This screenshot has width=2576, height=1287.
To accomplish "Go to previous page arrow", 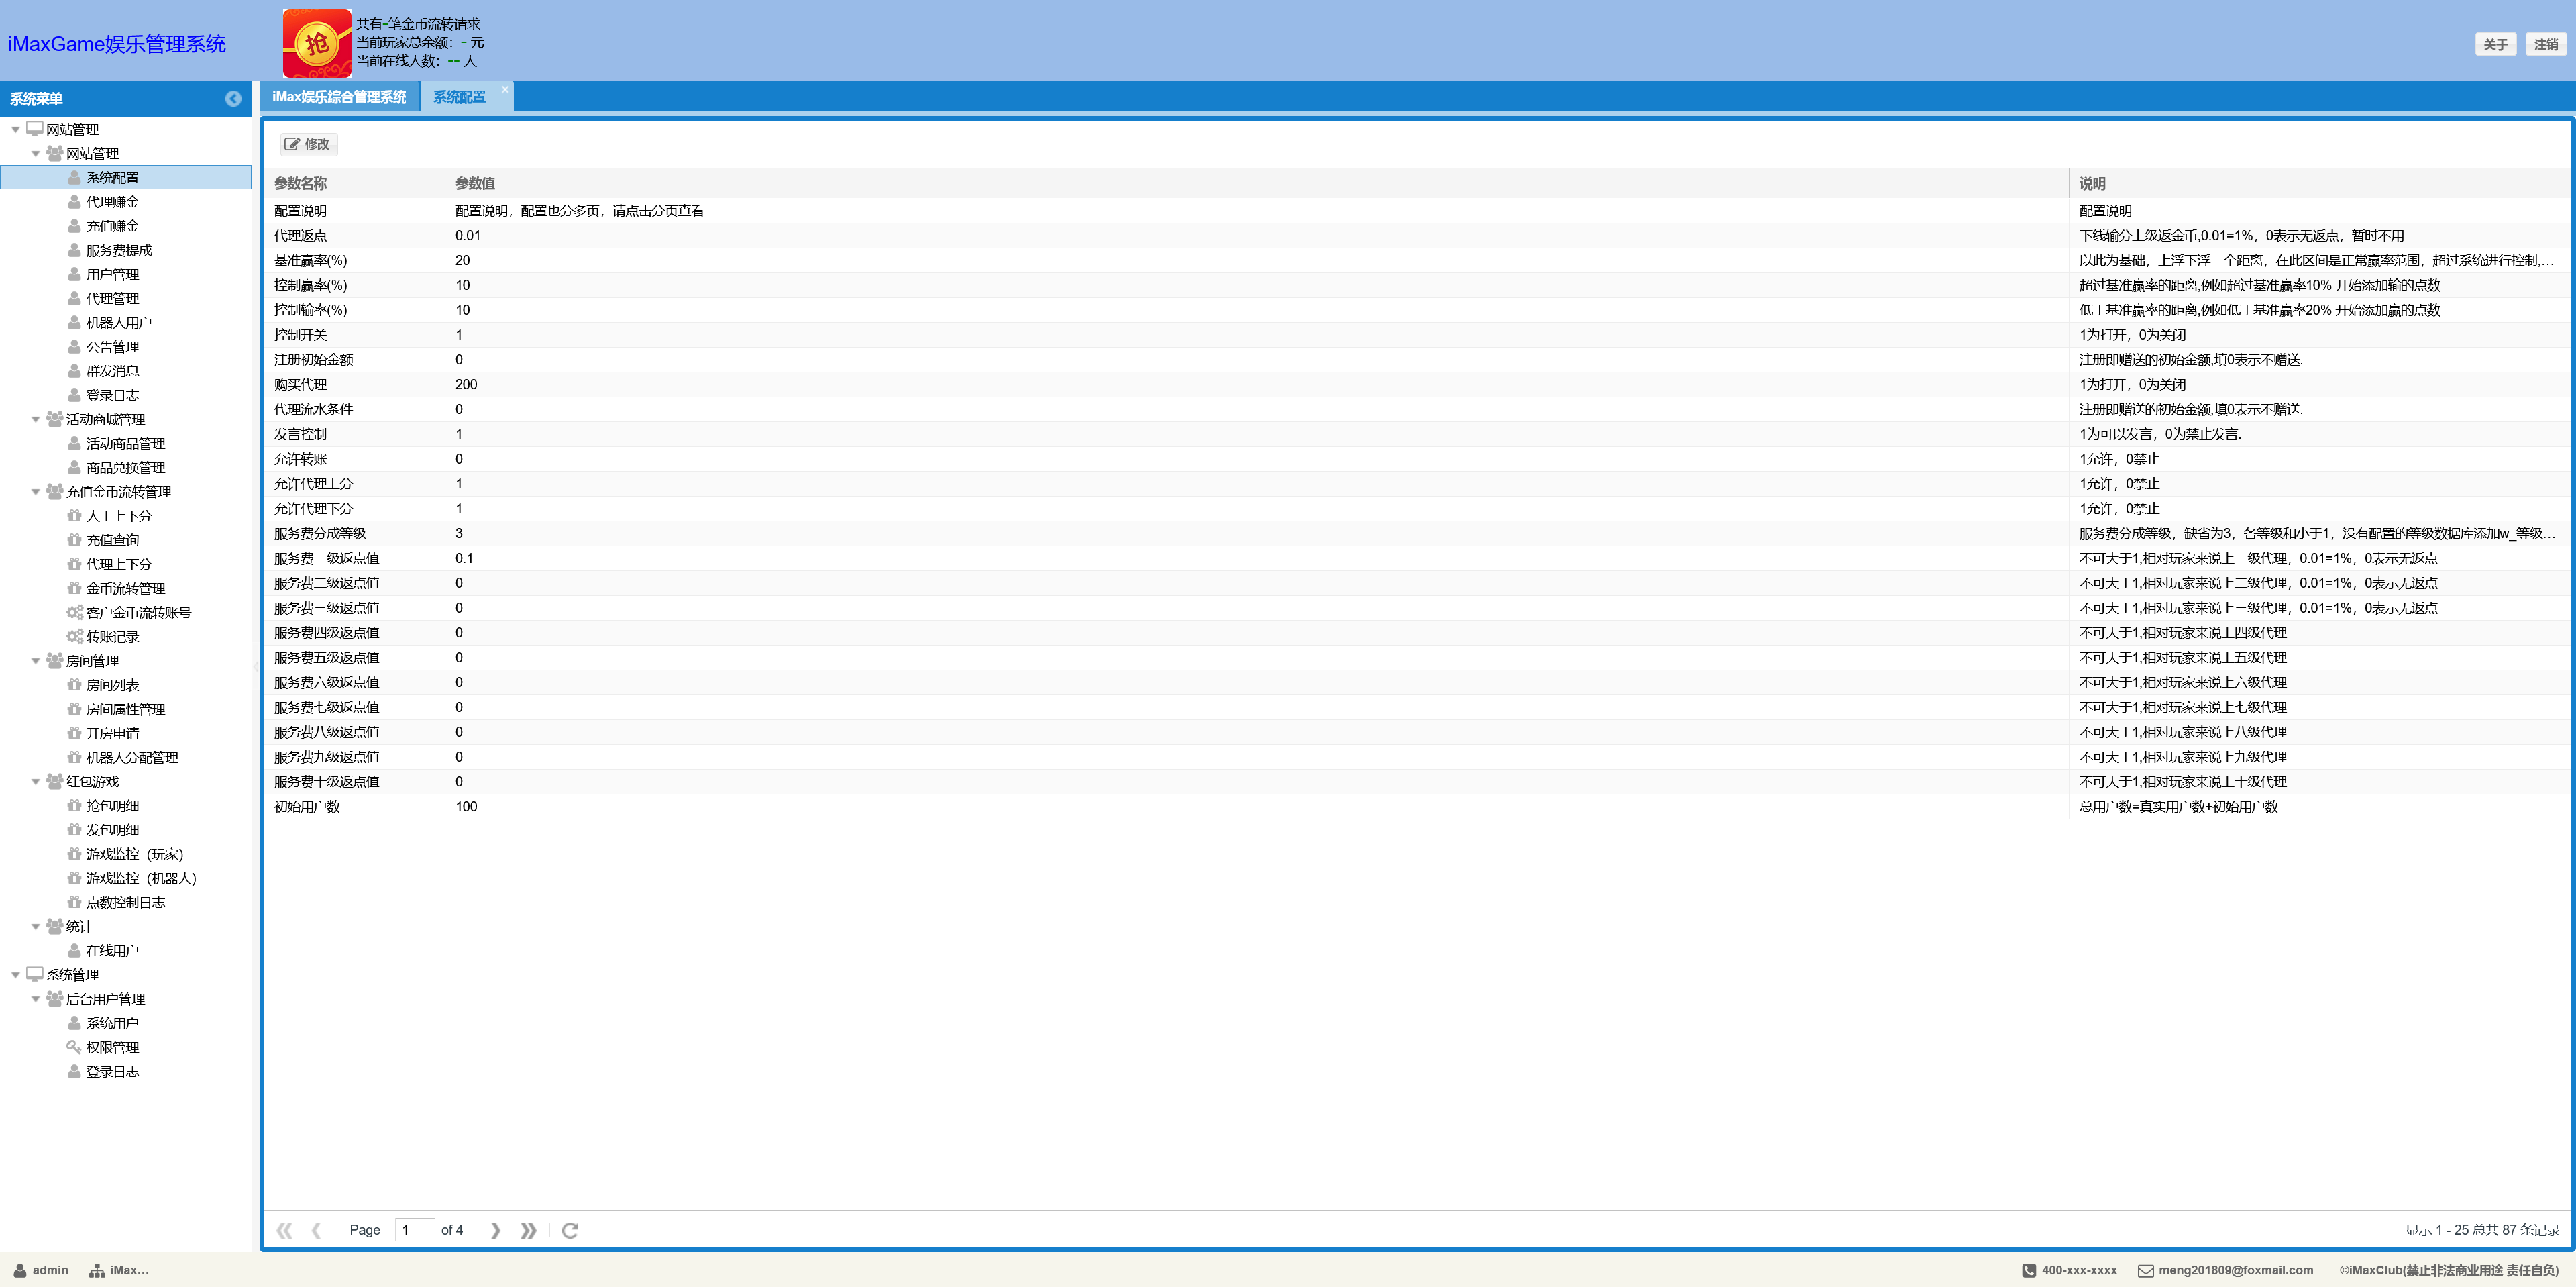I will tap(316, 1230).
